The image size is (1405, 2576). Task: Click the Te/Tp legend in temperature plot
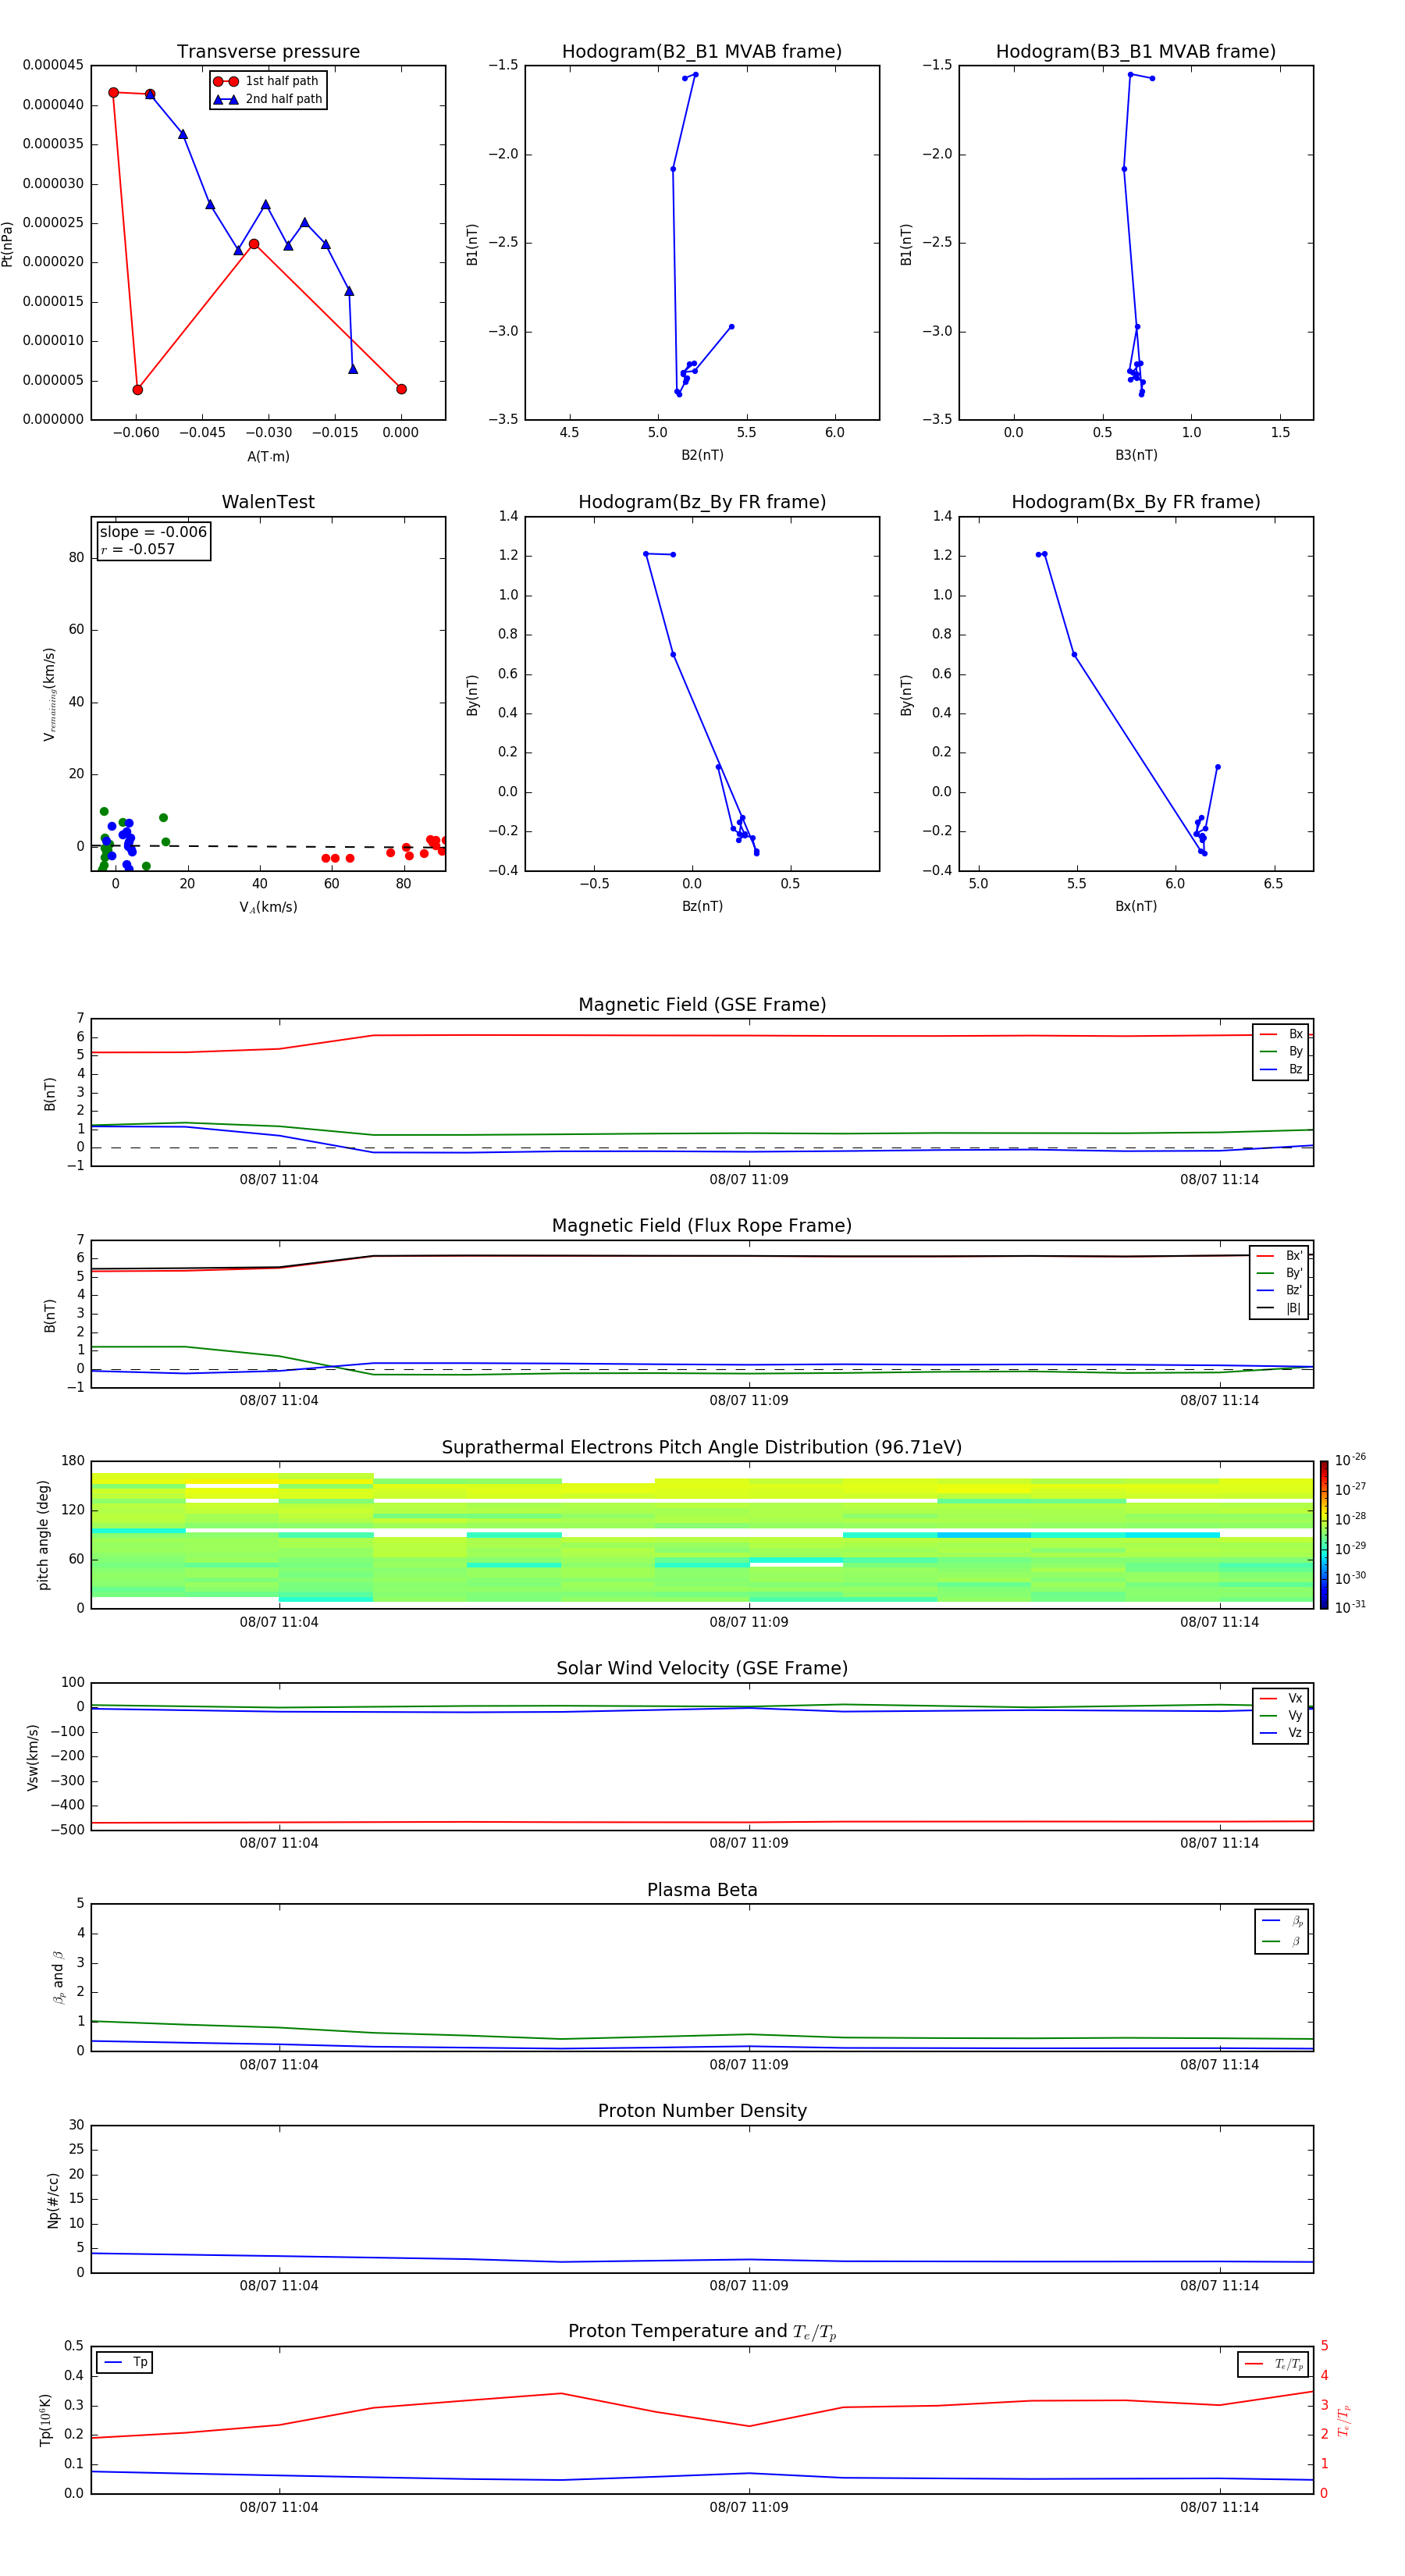[x=1273, y=2364]
